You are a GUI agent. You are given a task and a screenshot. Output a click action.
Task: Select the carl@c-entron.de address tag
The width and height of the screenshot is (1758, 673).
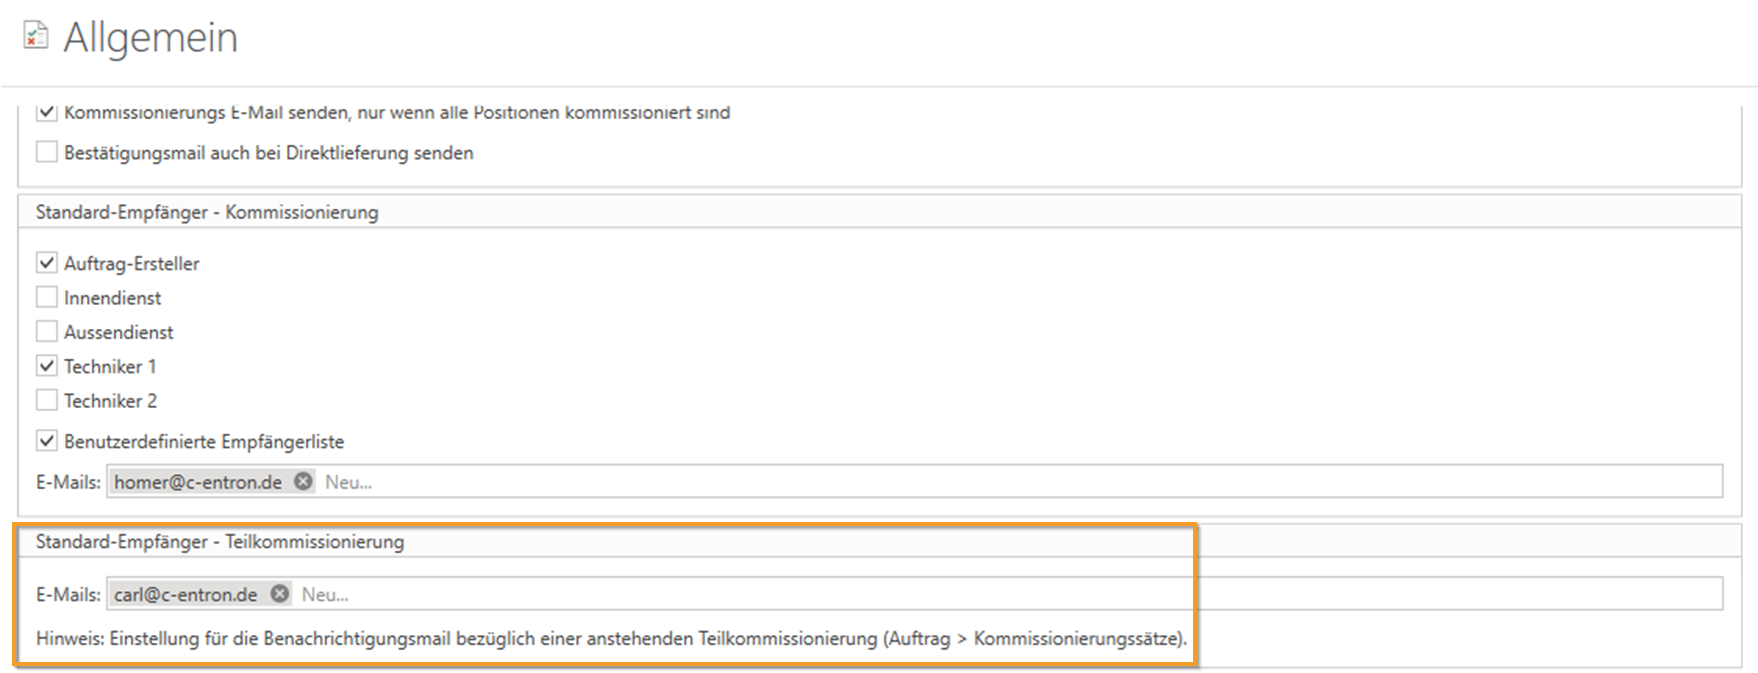click(x=185, y=594)
